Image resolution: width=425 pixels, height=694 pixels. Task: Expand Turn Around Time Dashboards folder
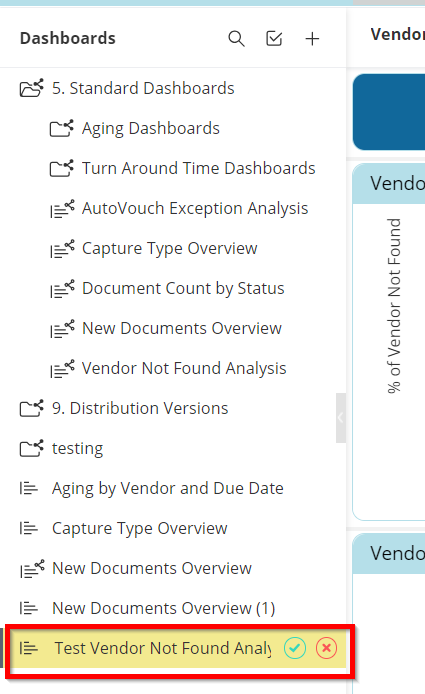coord(62,168)
